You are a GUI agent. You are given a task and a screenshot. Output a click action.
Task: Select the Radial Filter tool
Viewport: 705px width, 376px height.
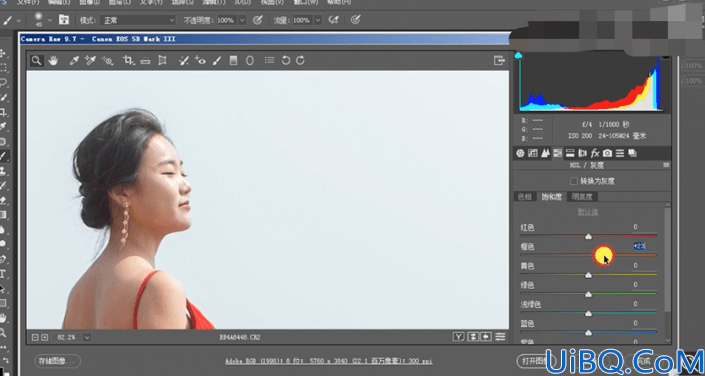click(250, 61)
